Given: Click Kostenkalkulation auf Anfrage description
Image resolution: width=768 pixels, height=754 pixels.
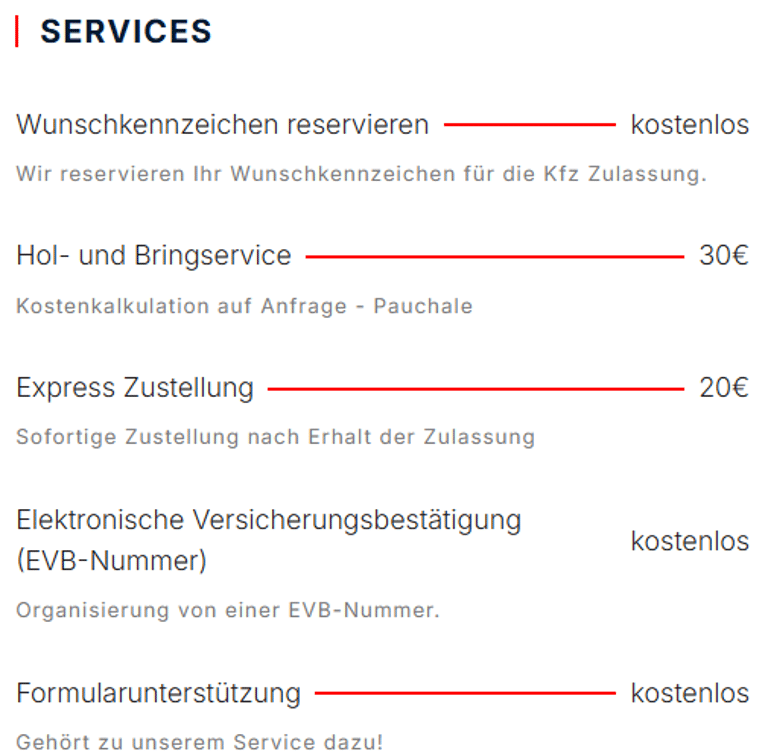Looking at the screenshot, I should coord(244,306).
